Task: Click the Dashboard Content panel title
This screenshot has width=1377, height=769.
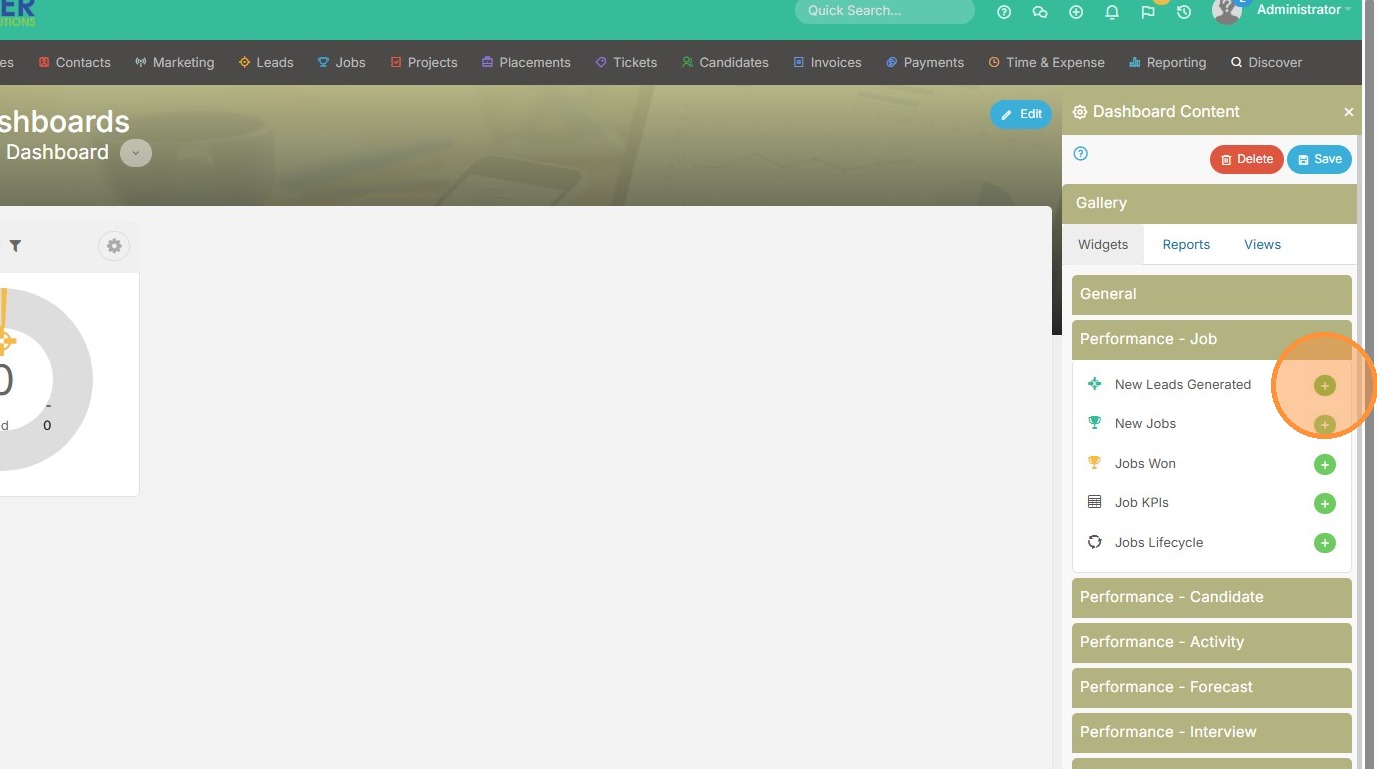Action: (1166, 112)
